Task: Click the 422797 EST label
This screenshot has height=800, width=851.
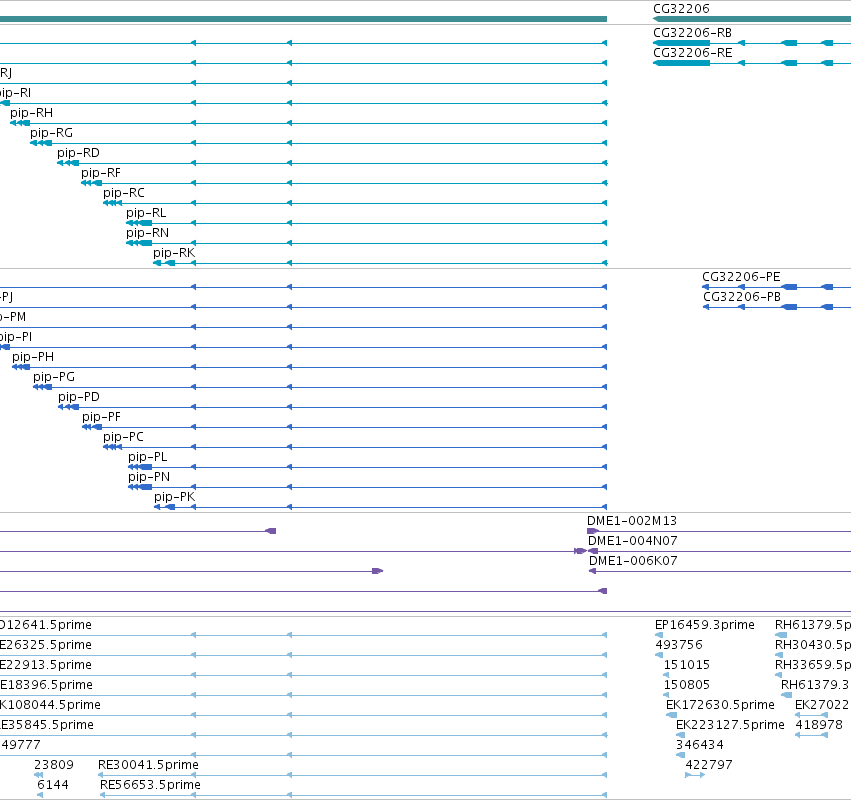Action: click(709, 765)
